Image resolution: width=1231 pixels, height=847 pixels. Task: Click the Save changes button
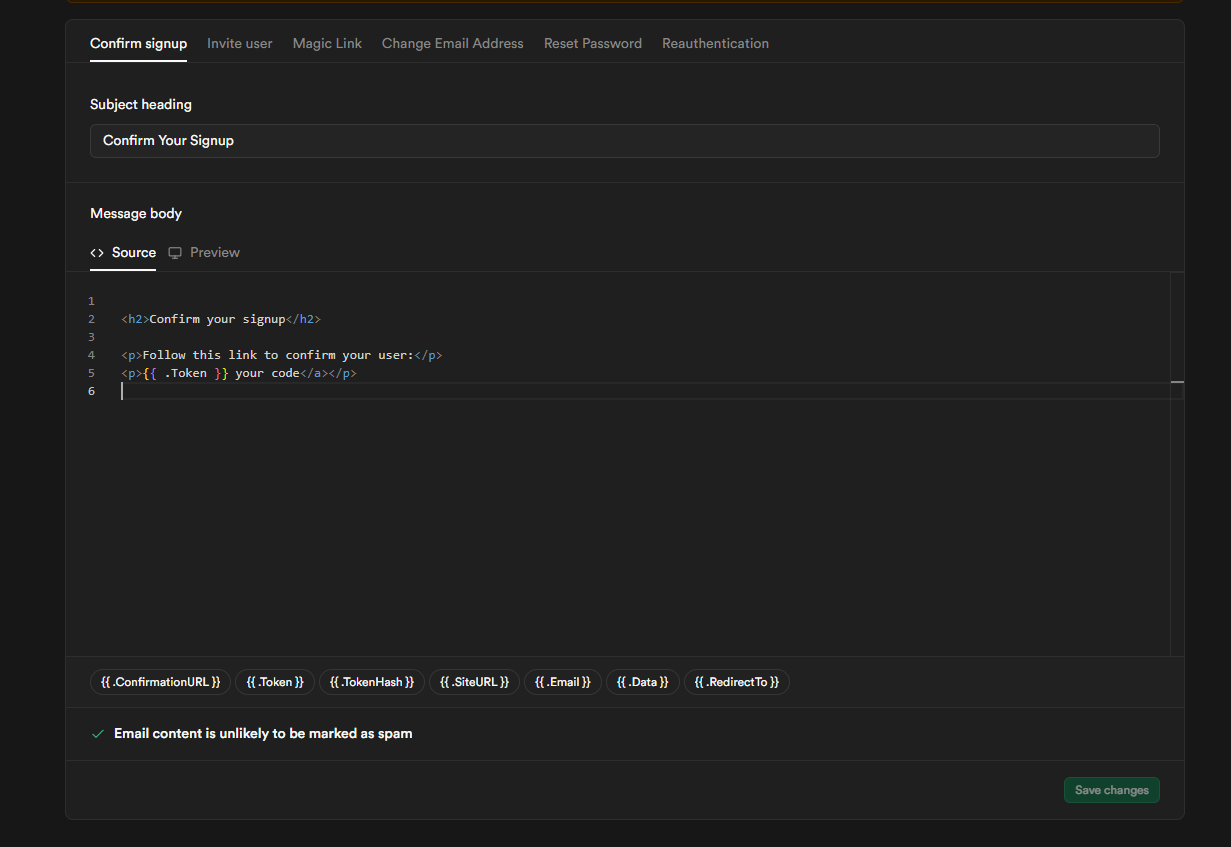(1112, 790)
